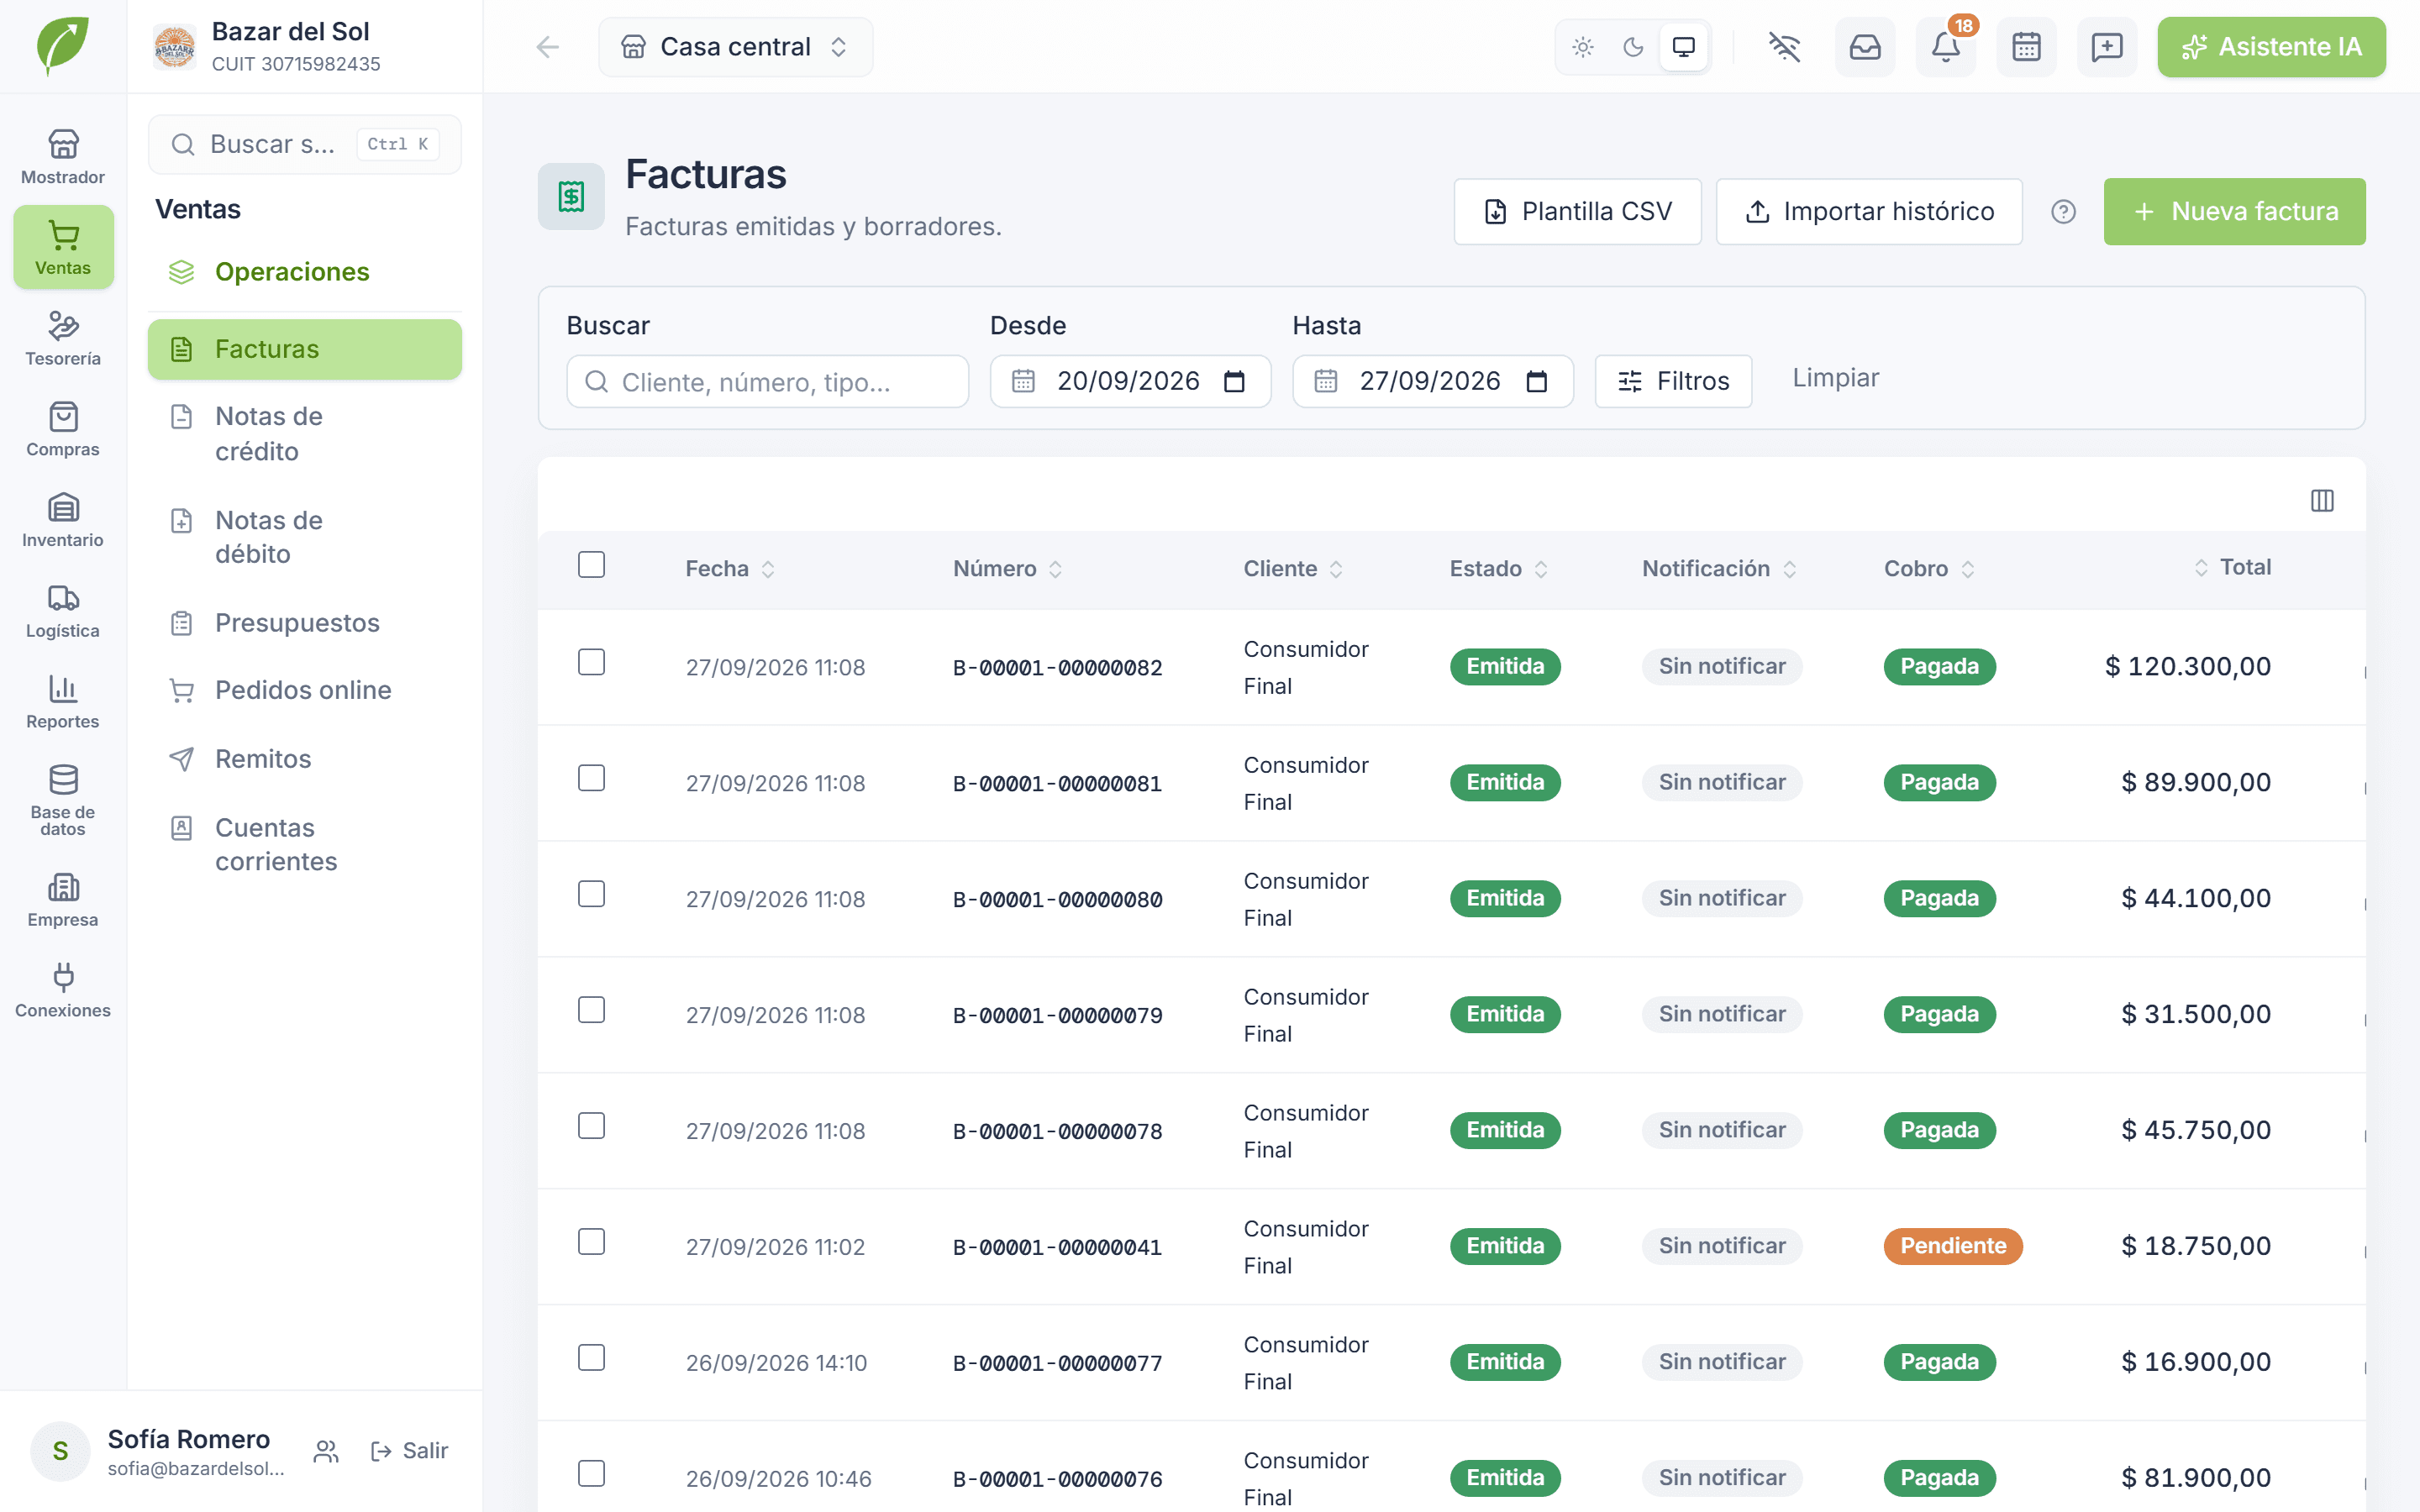Switch to dark theme moon icon

1633,47
